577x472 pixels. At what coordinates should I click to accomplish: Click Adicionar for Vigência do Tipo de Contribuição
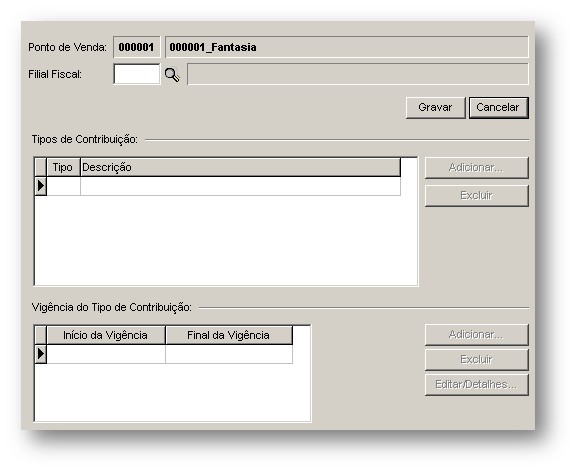(x=477, y=334)
